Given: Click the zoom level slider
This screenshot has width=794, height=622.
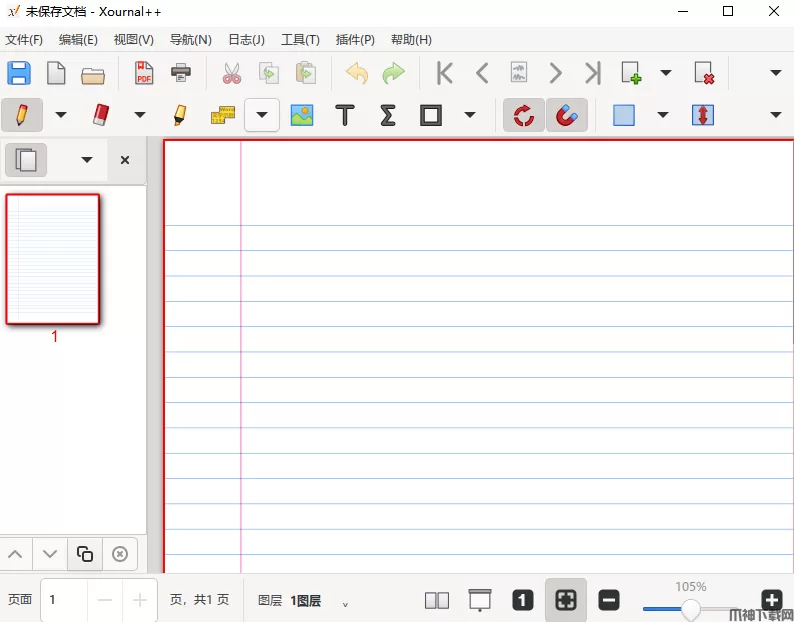Looking at the screenshot, I should tap(691, 609).
